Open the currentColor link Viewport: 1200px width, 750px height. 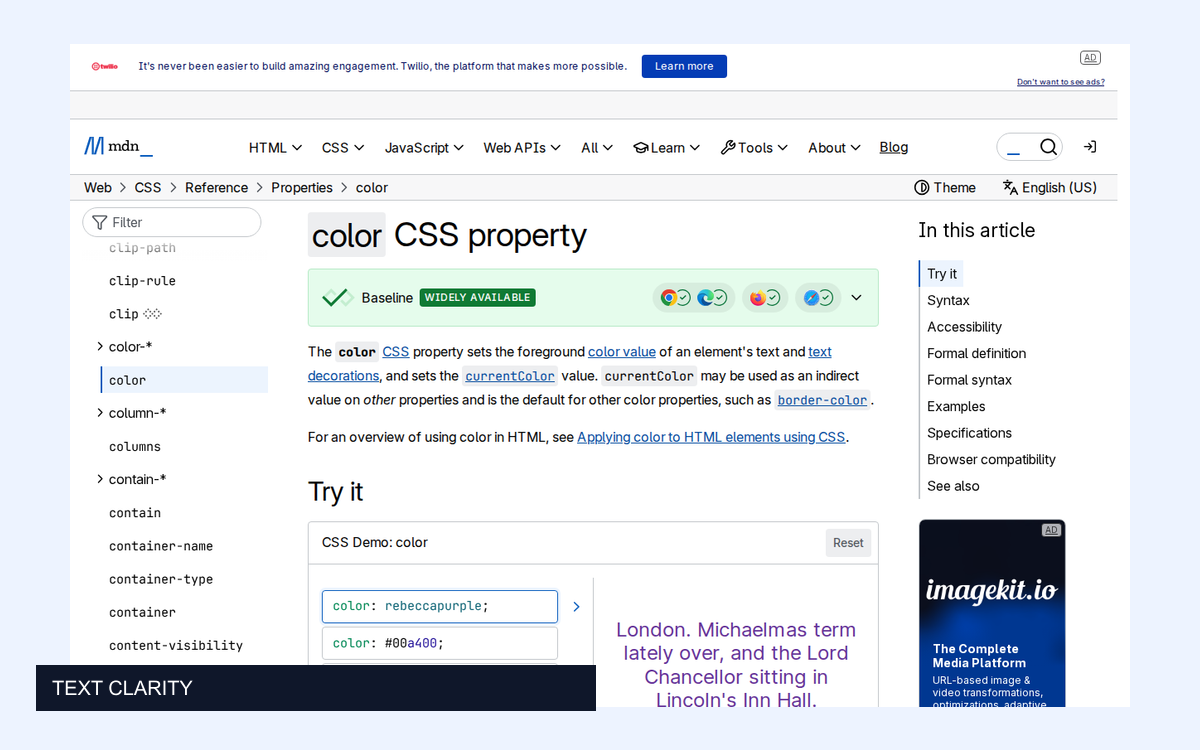click(510, 376)
